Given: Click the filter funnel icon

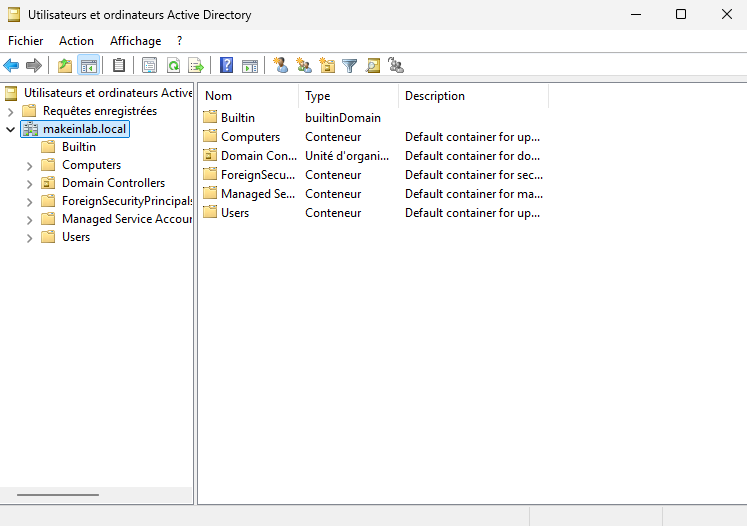Looking at the screenshot, I should tap(350, 66).
